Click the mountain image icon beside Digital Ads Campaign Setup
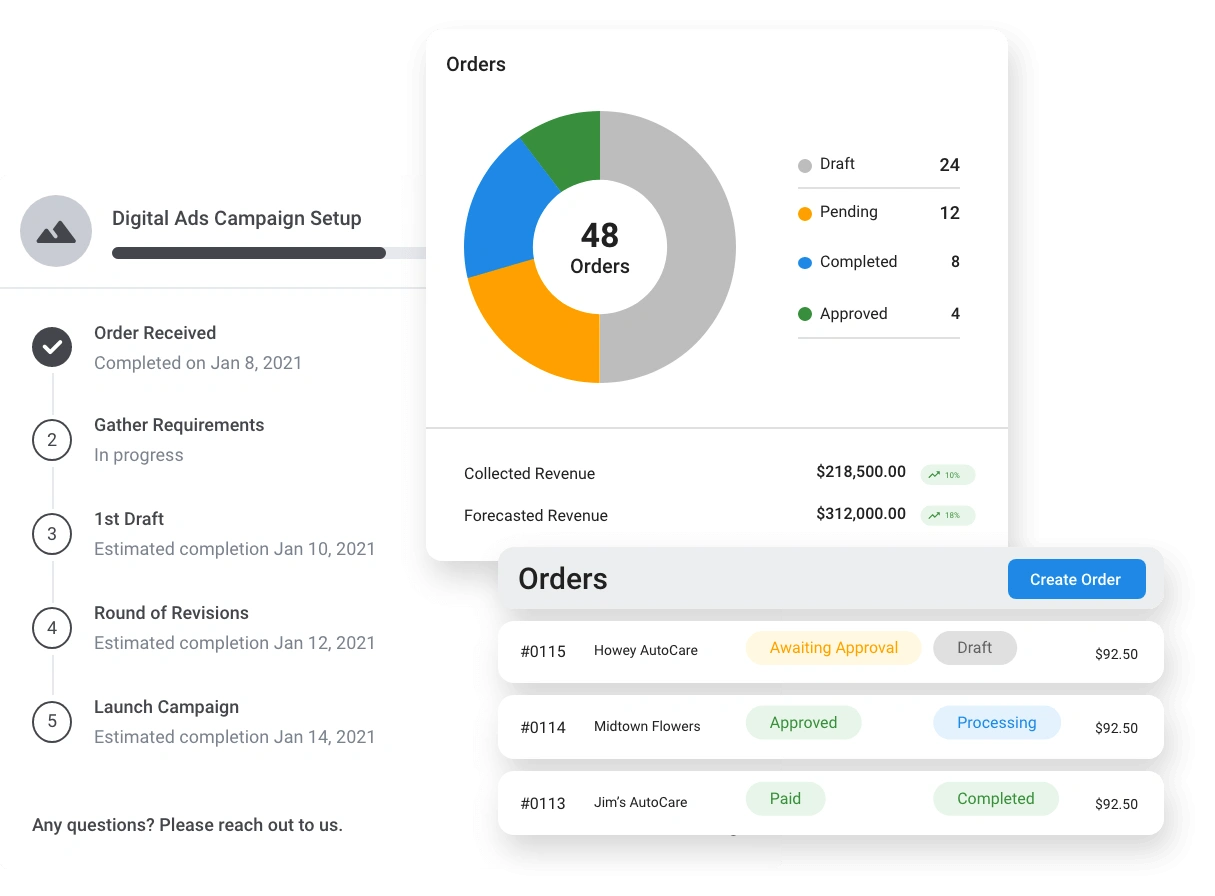This screenshot has height=896, width=1215. (56, 231)
